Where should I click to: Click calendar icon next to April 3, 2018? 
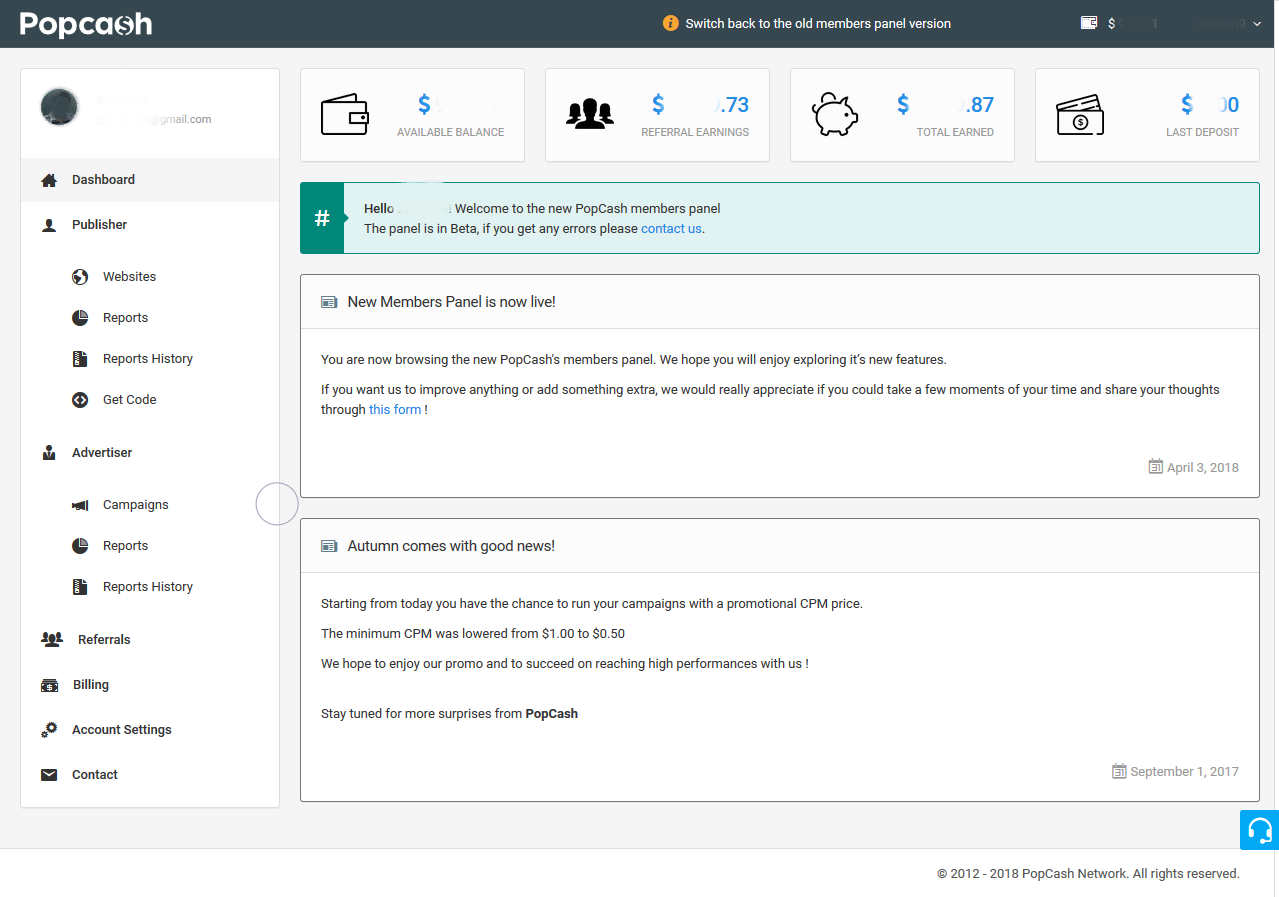pyautogui.click(x=1155, y=467)
